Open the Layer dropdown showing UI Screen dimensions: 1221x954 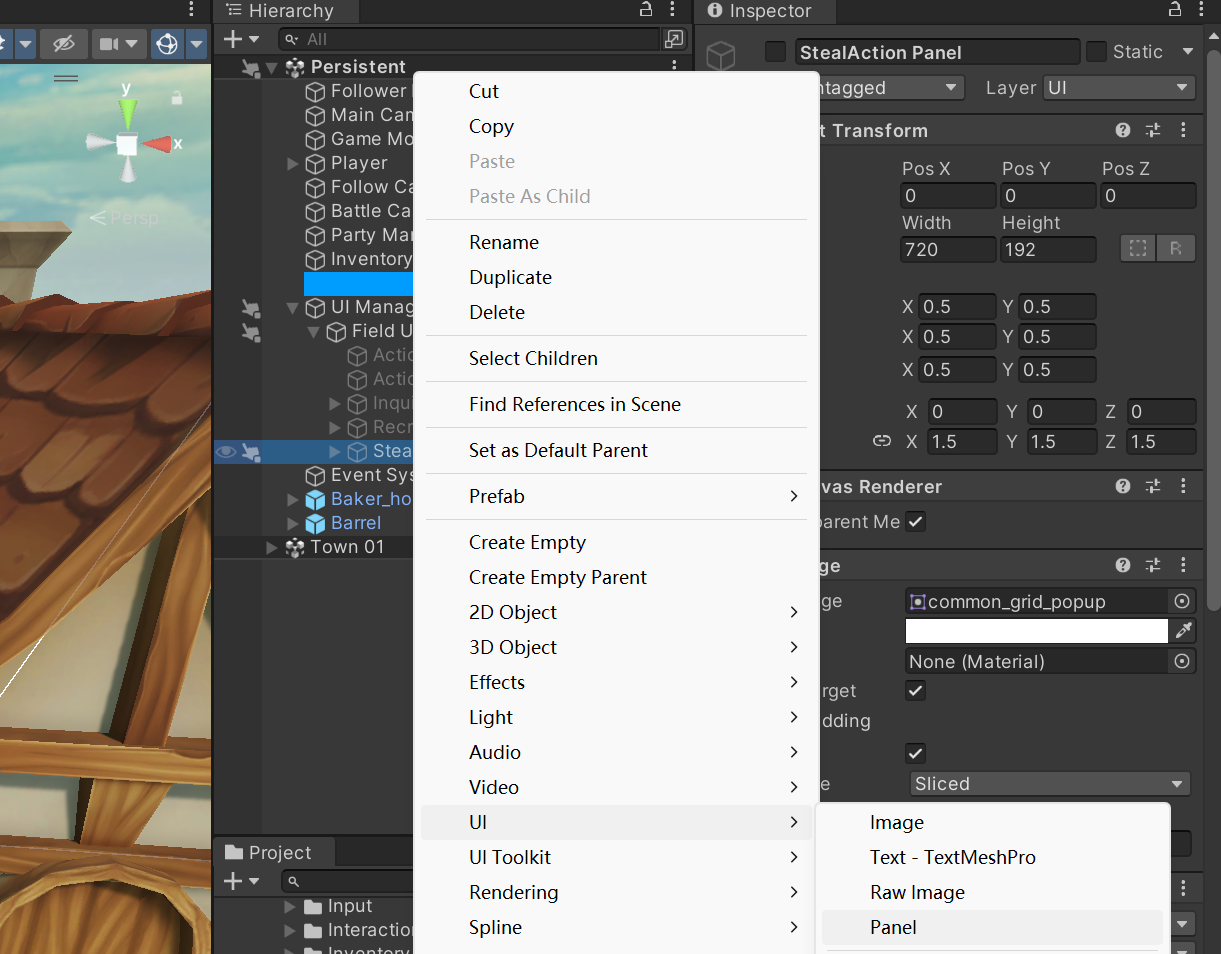[x=1119, y=88]
